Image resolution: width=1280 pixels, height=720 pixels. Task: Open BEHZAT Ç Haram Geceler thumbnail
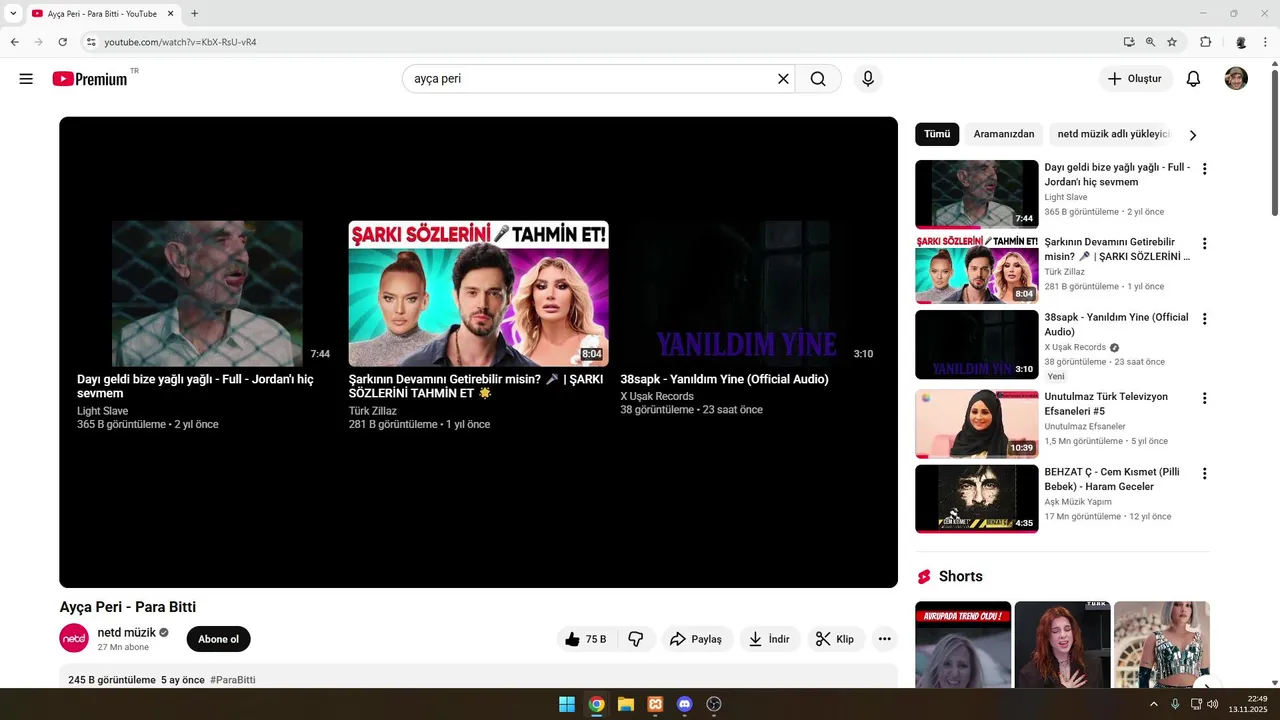(x=976, y=499)
